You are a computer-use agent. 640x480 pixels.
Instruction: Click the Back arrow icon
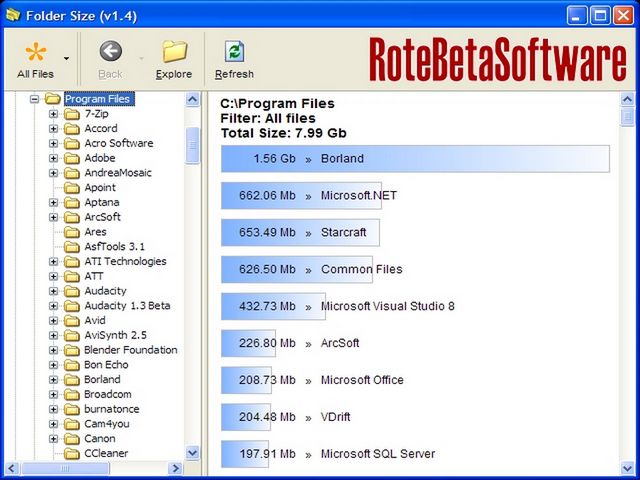click(111, 51)
